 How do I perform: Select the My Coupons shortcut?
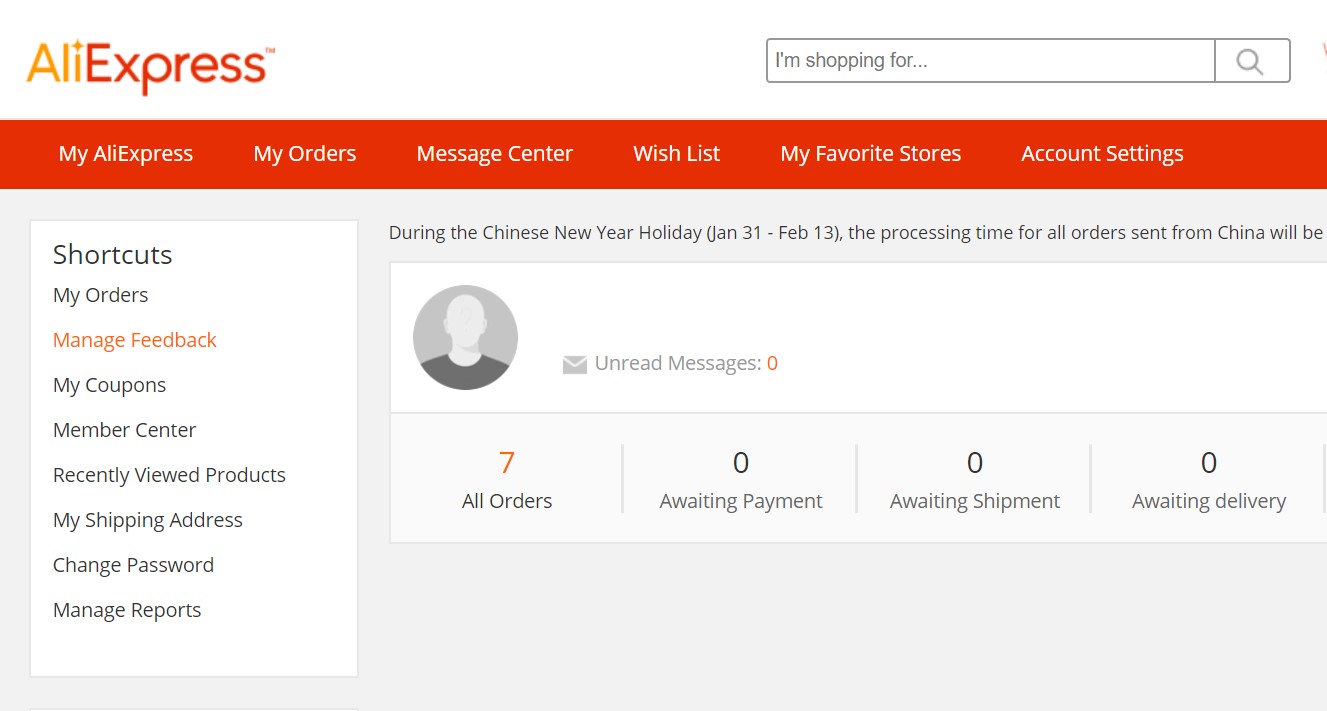110,385
